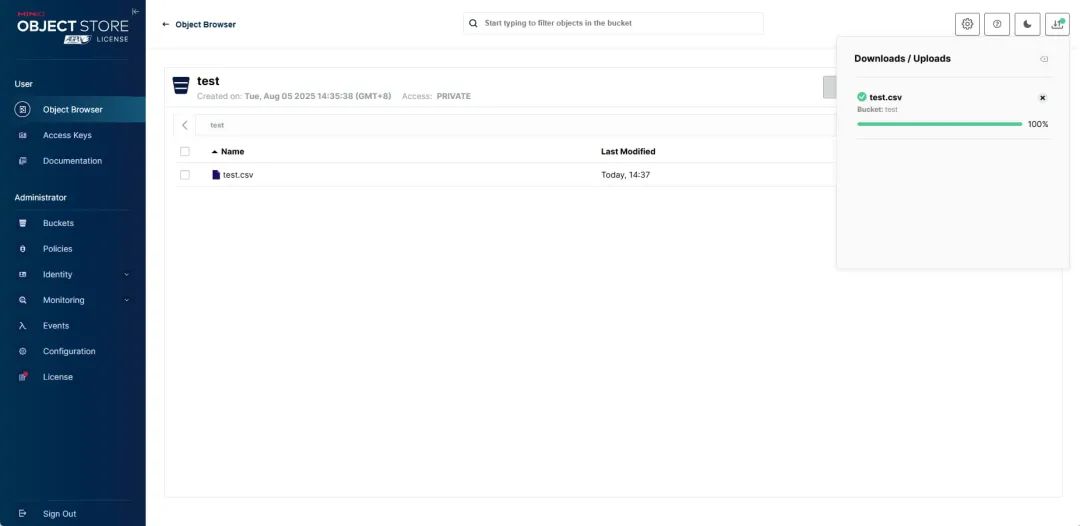
Task: Remove the test.csv upload entry
Action: tap(1042, 98)
